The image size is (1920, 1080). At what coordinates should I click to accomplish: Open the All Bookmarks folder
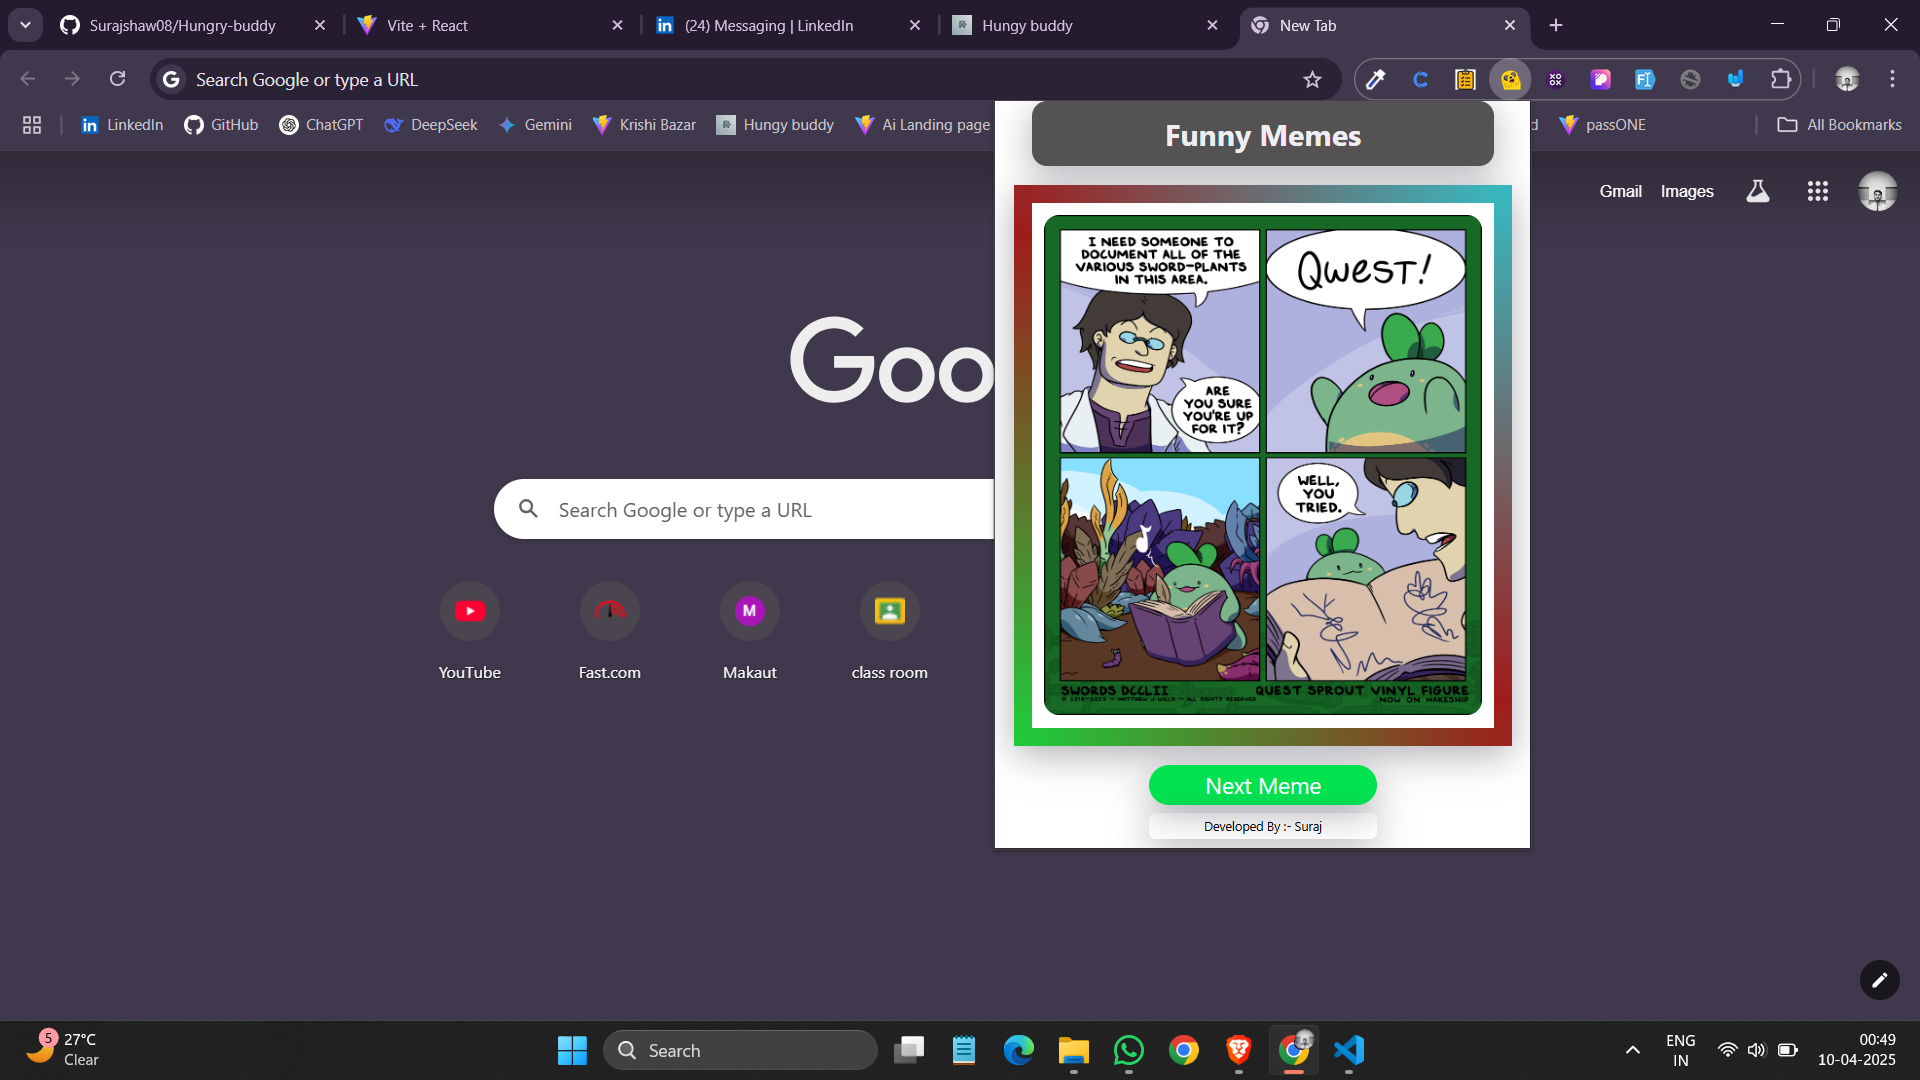(1839, 125)
